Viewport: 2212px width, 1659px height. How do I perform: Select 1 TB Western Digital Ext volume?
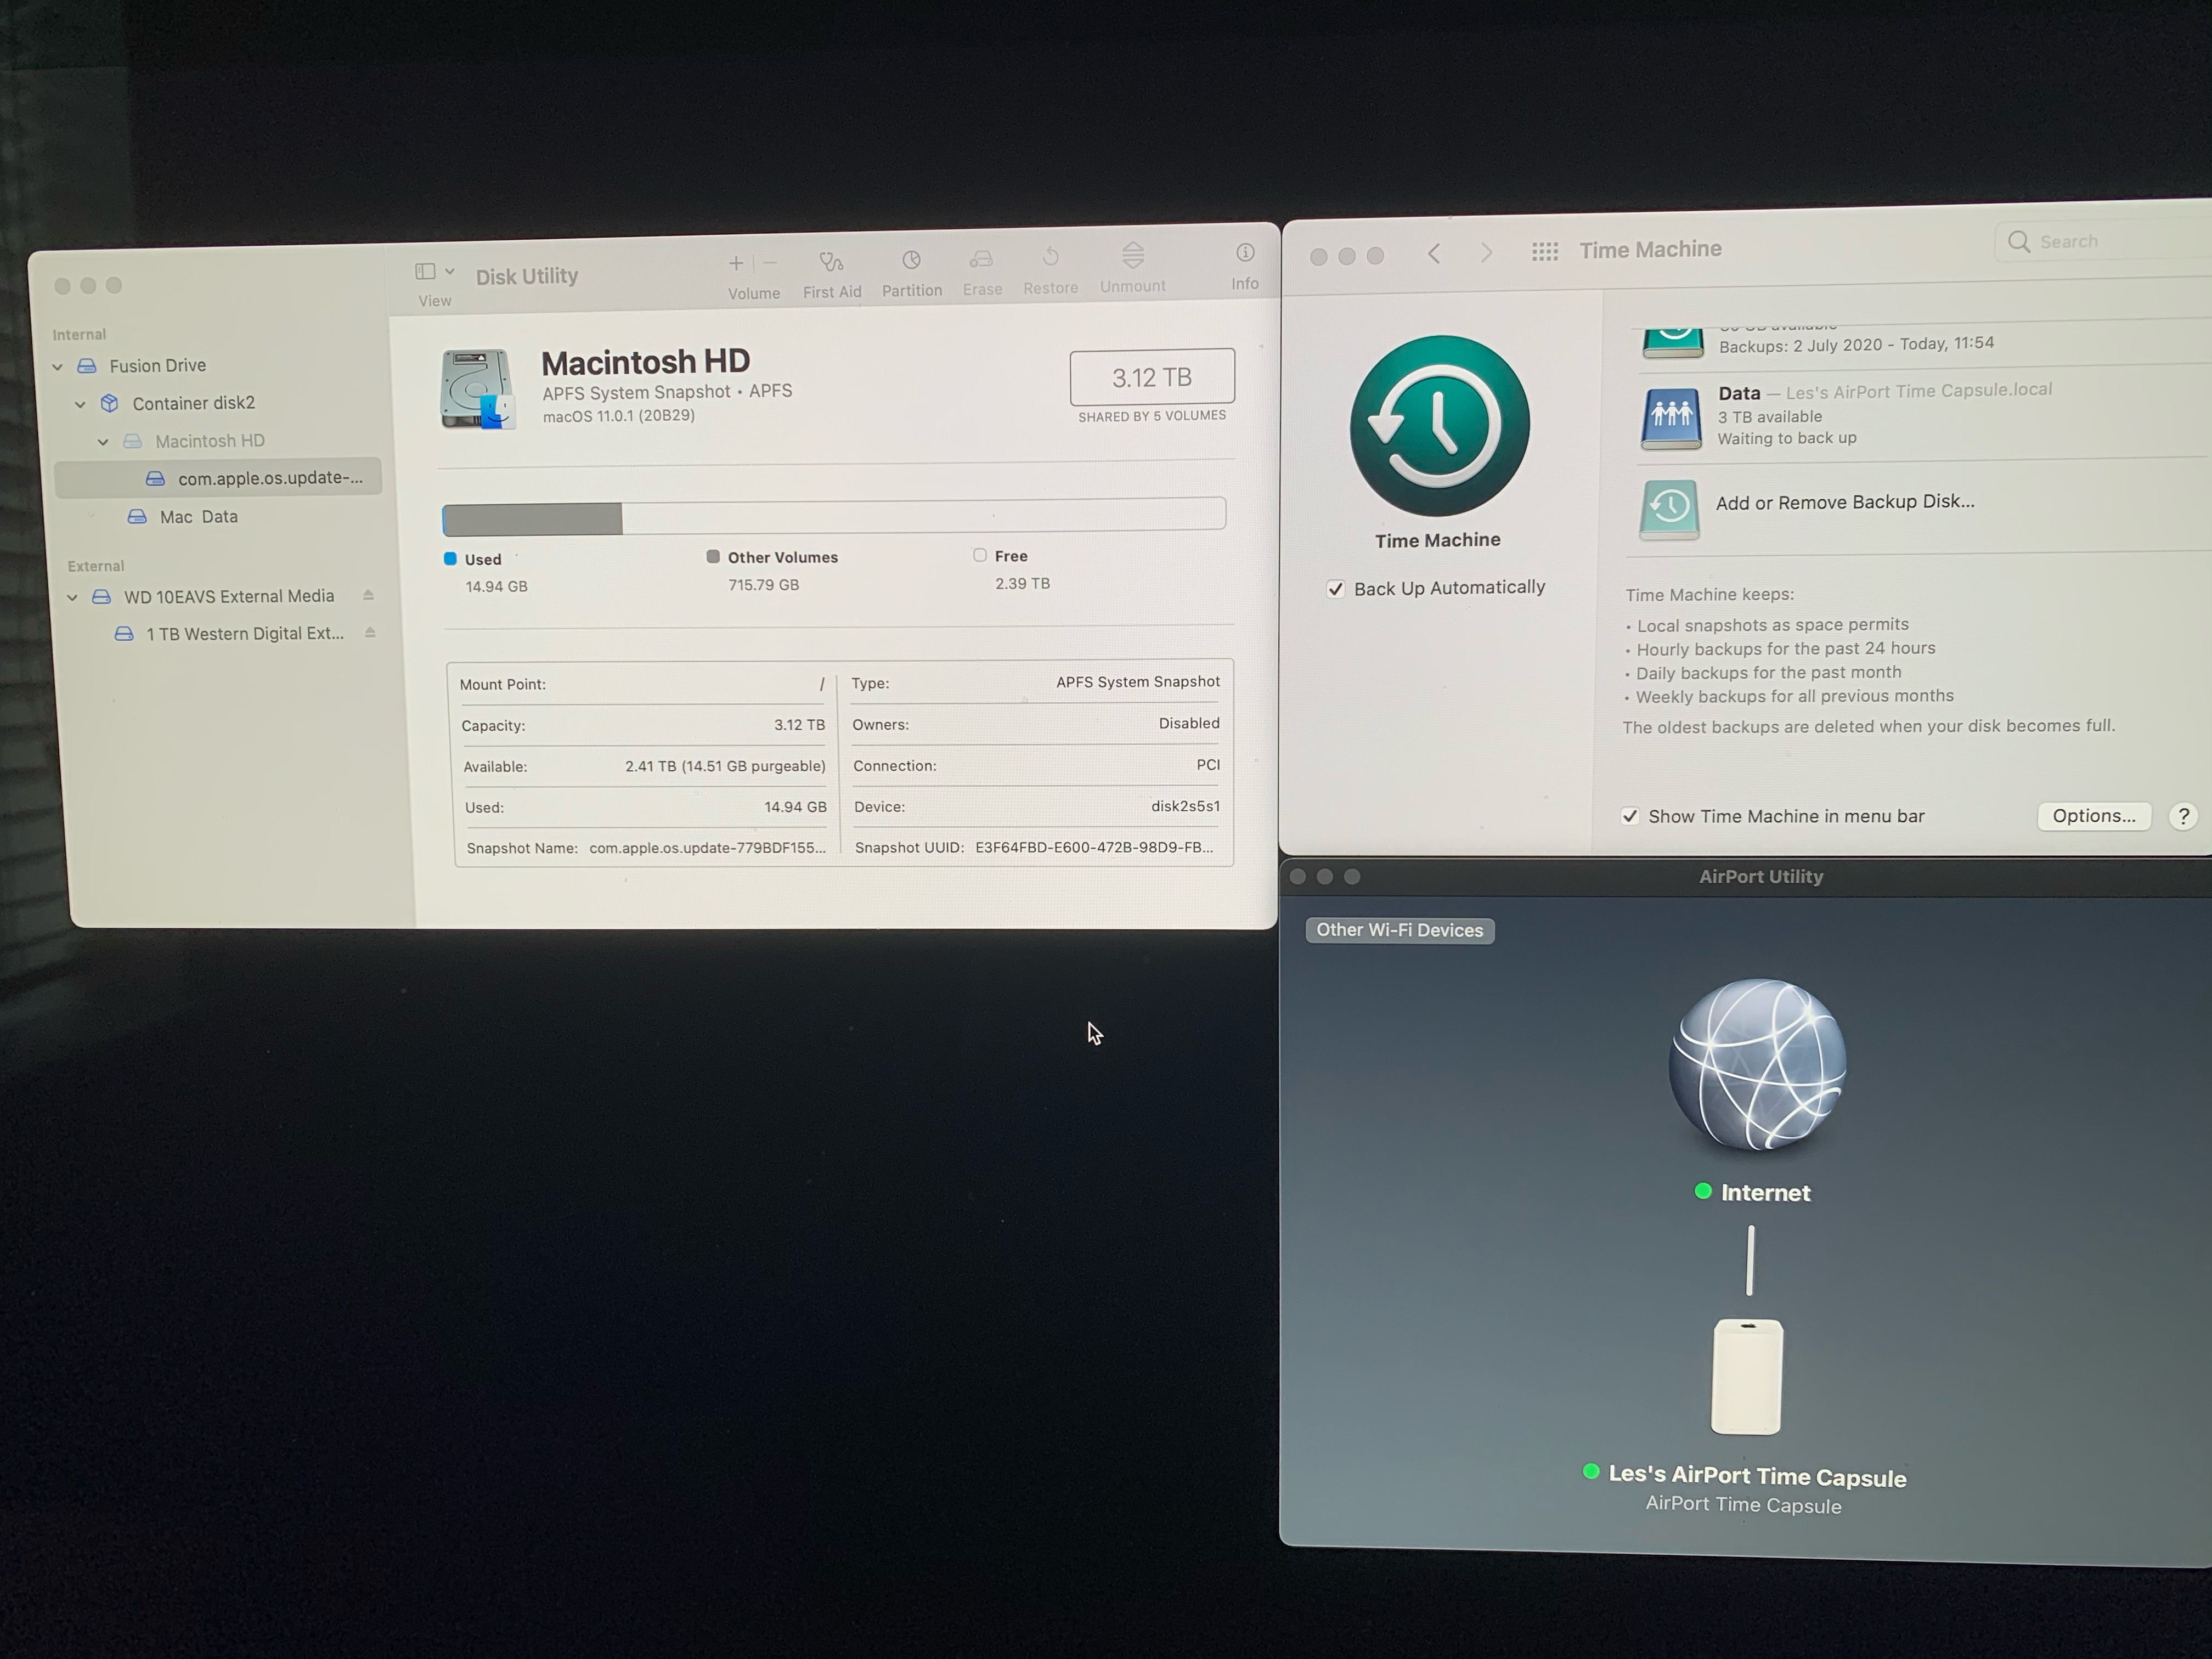click(x=244, y=634)
